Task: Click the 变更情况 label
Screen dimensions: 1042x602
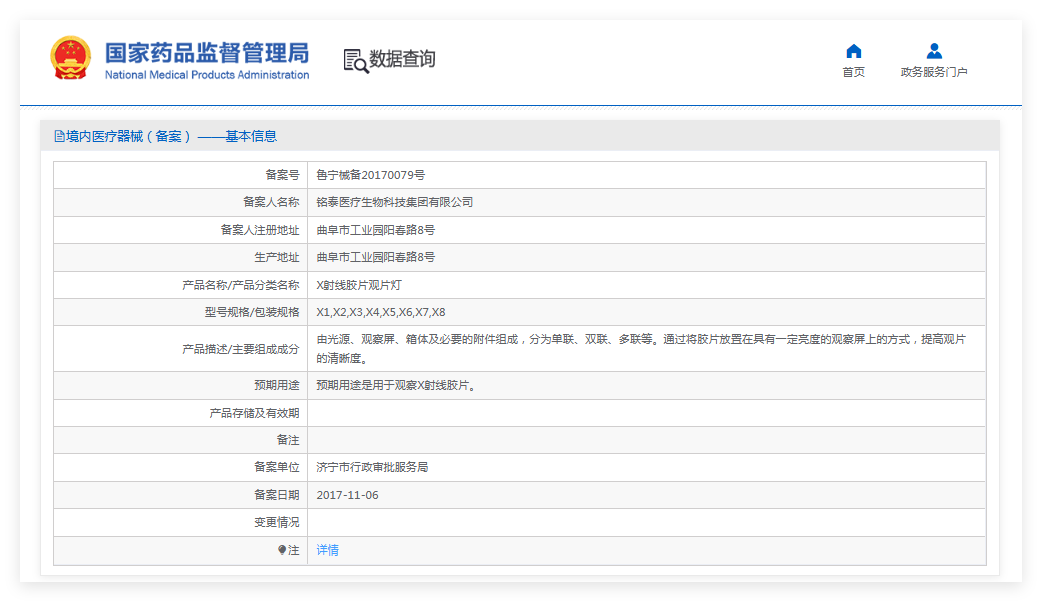Action: click(x=276, y=522)
